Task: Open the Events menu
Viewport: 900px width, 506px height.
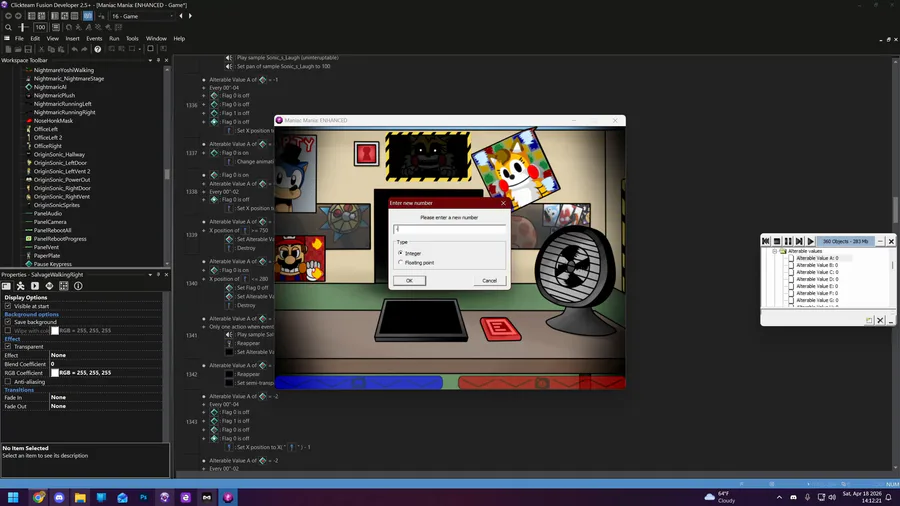Action: [94, 38]
